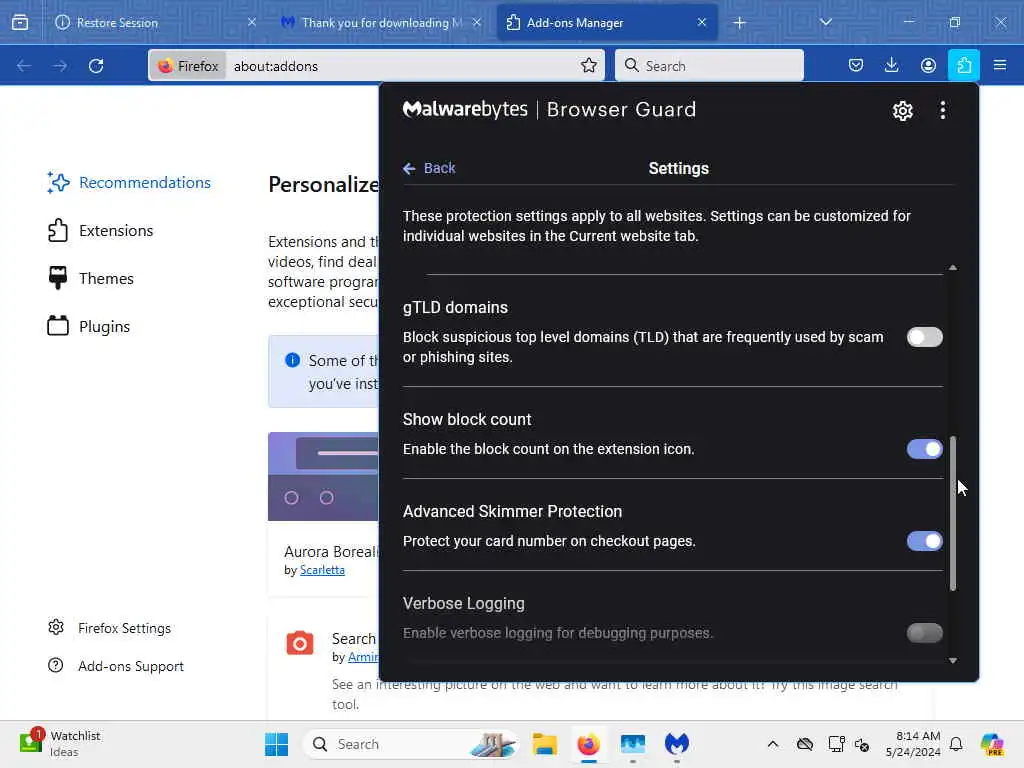Click the Aurora Borealis theme preview
The width and height of the screenshot is (1024, 768).
[323, 476]
